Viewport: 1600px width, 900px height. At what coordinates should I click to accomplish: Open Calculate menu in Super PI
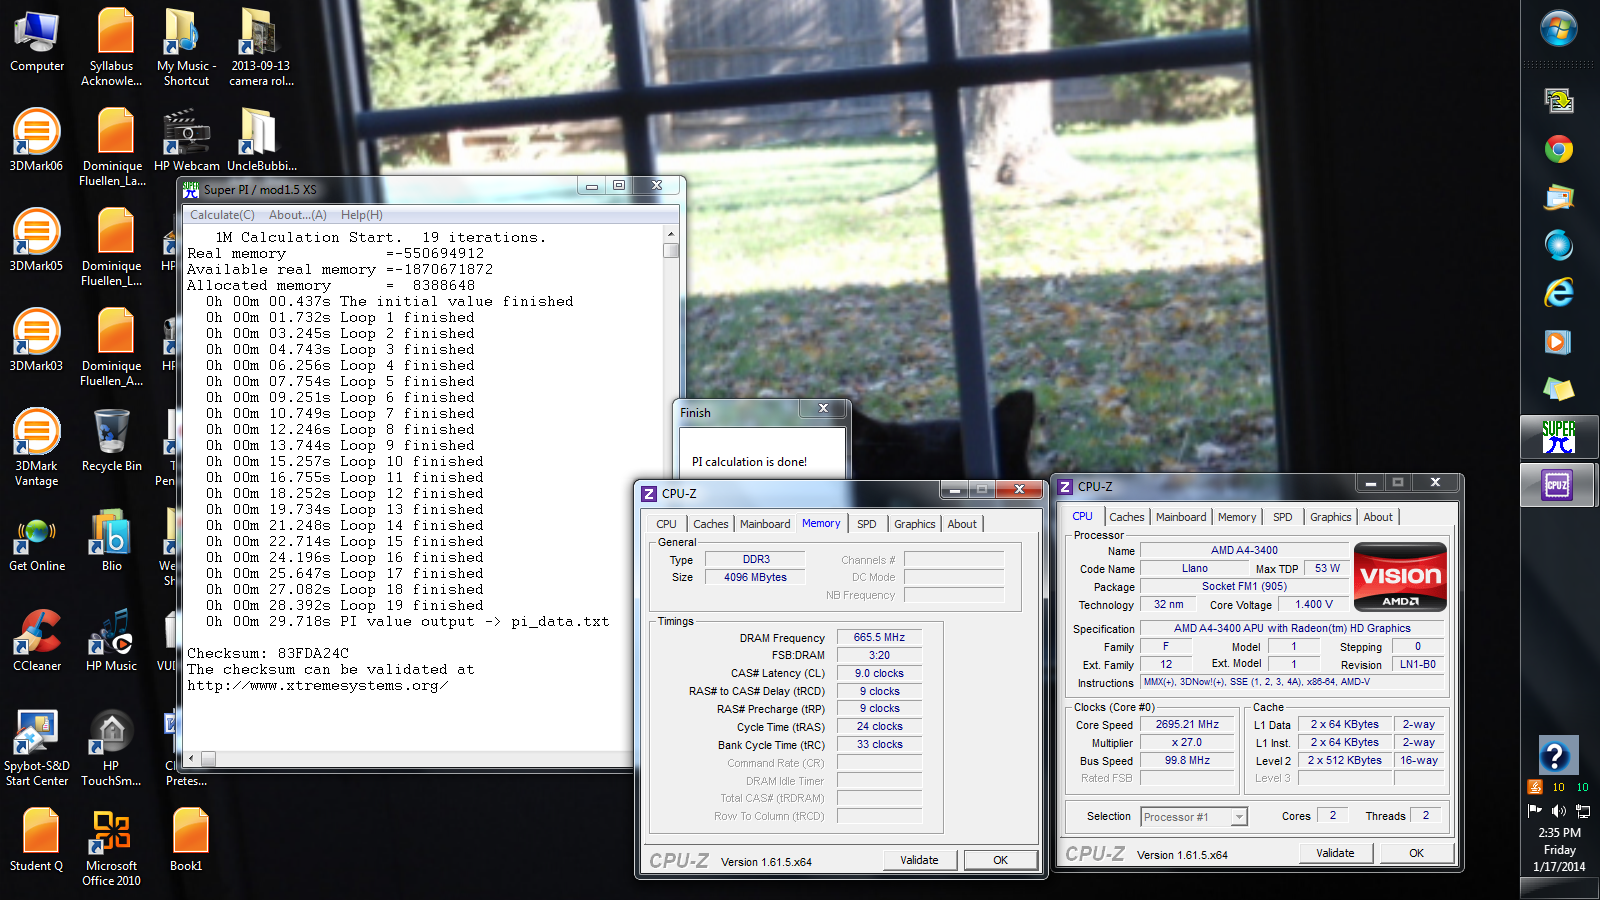222,215
